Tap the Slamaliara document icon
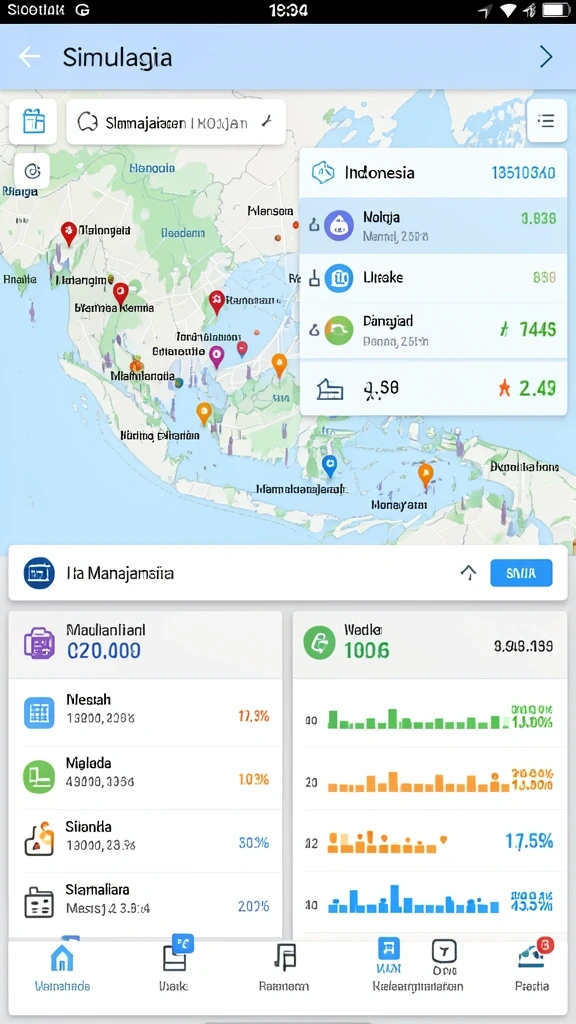 (x=39, y=903)
